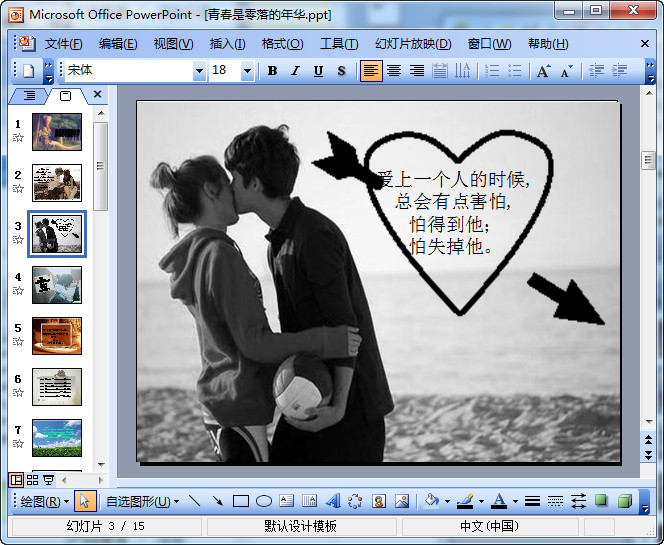Insert a vertical text box
The width and height of the screenshot is (664, 545).
coord(310,501)
